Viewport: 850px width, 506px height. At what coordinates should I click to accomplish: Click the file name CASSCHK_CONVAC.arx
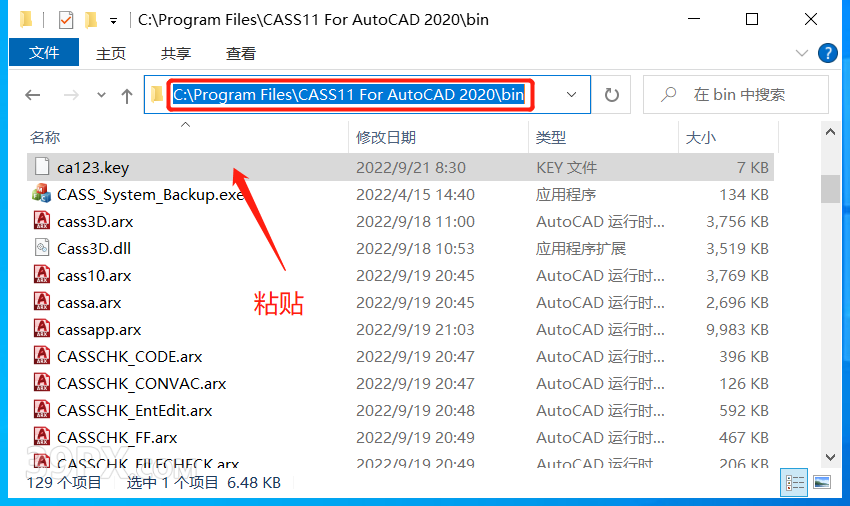coord(141,384)
